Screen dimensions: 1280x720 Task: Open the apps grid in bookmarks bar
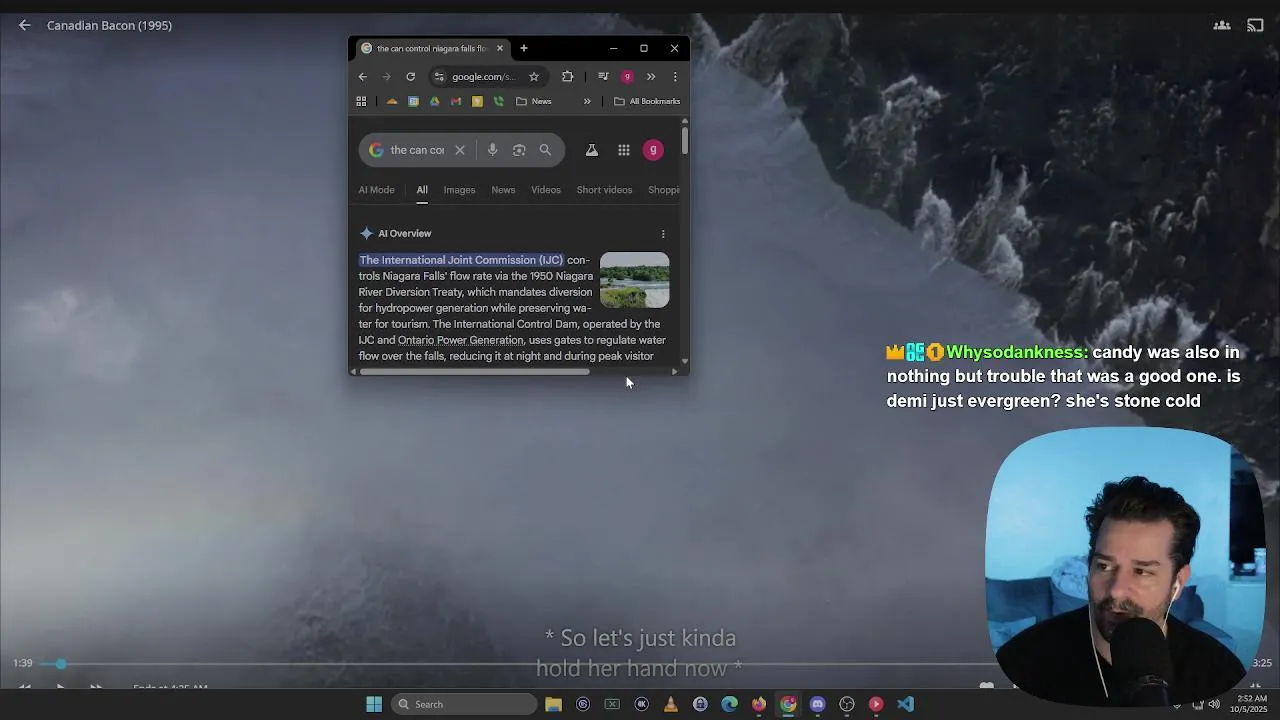pyautogui.click(x=361, y=101)
